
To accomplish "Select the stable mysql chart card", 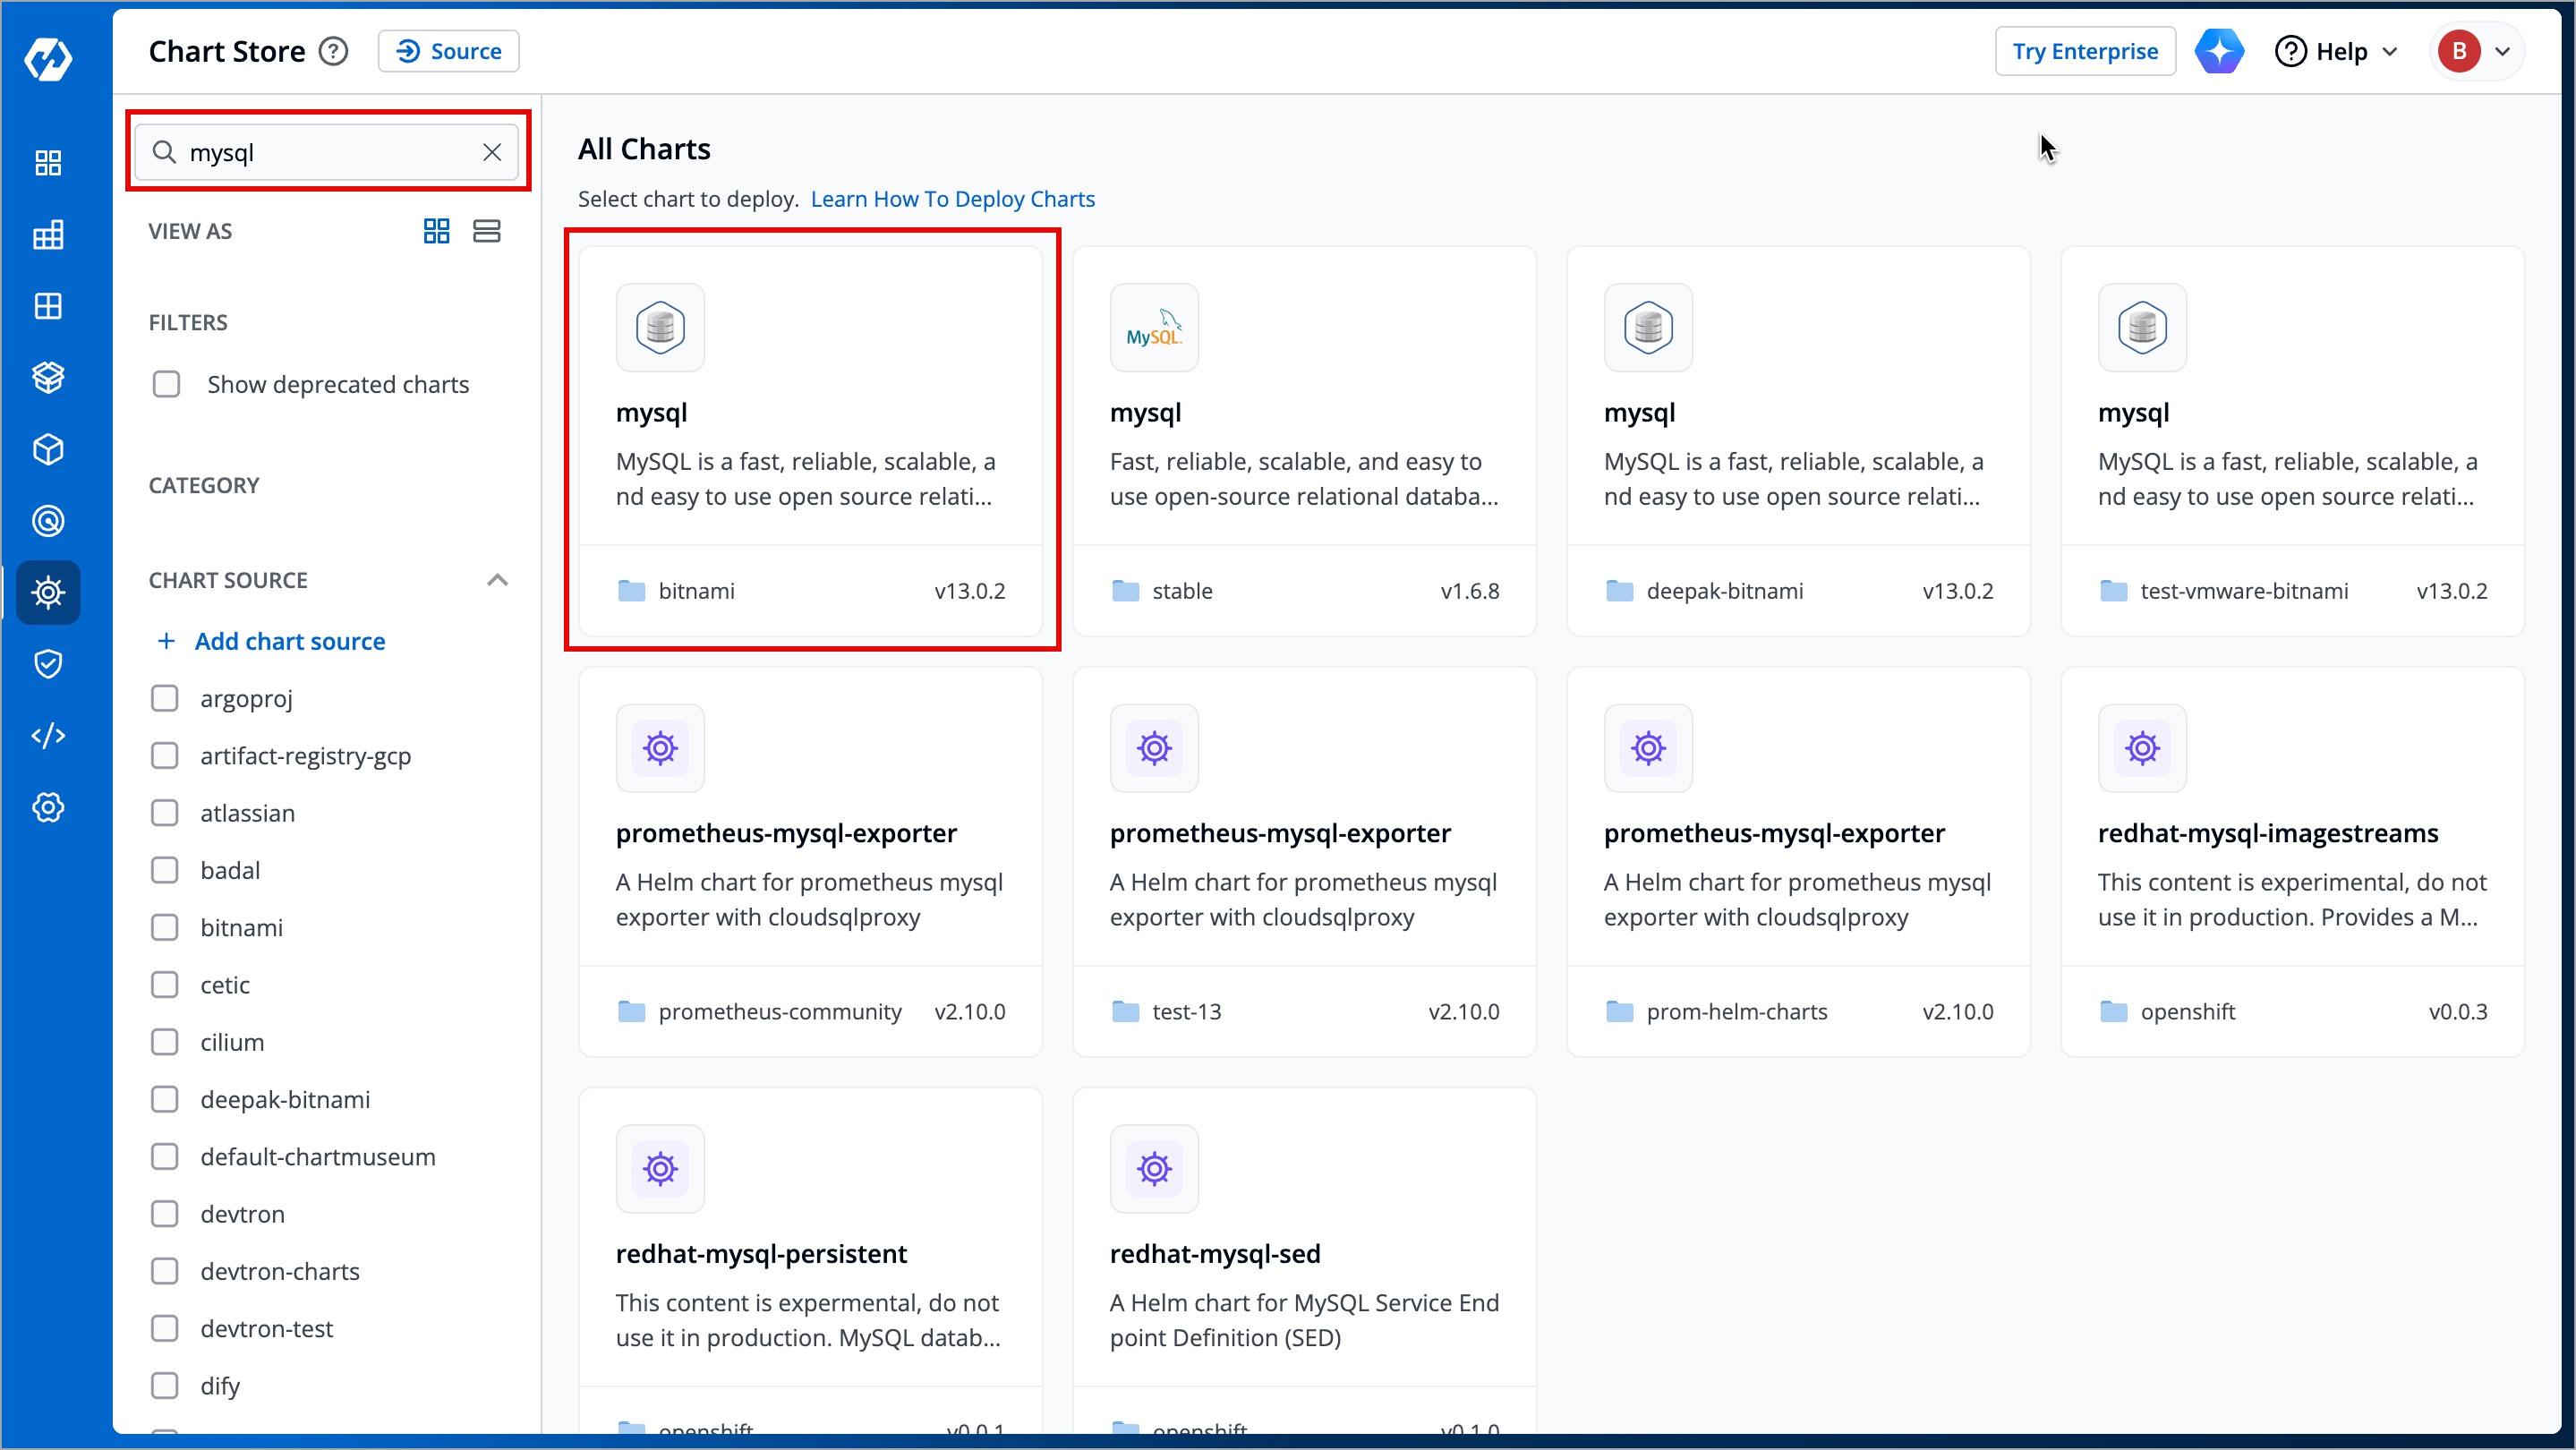I will [x=1304, y=440].
